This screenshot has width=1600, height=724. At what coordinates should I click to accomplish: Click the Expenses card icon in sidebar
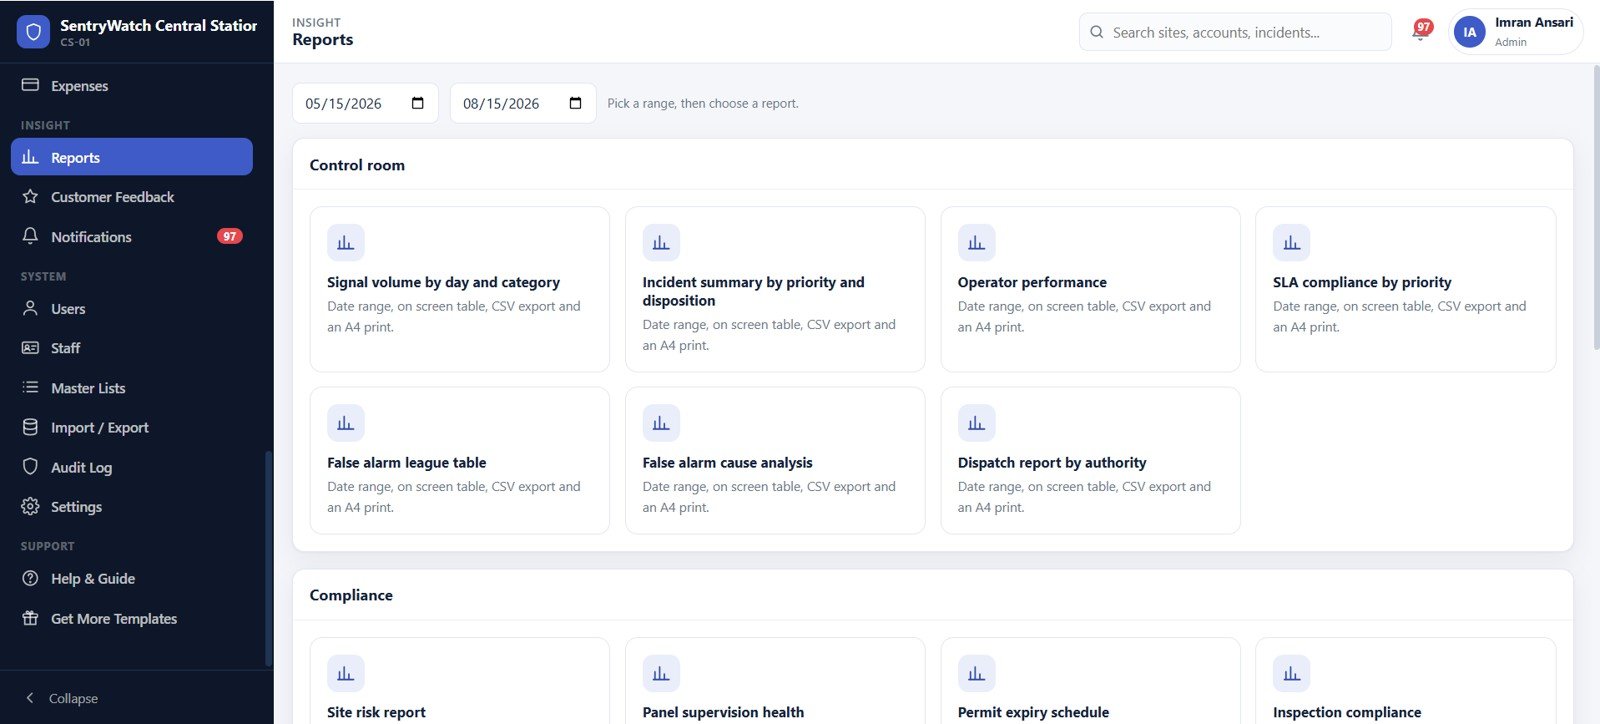(x=30, y=85)
